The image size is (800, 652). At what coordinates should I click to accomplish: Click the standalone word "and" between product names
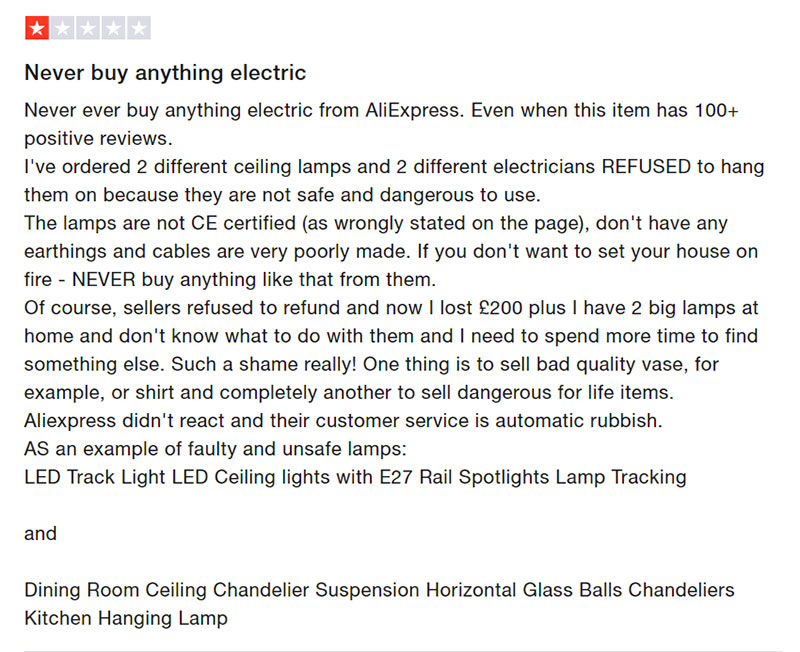pyautogui.click(x=41, y=533)
